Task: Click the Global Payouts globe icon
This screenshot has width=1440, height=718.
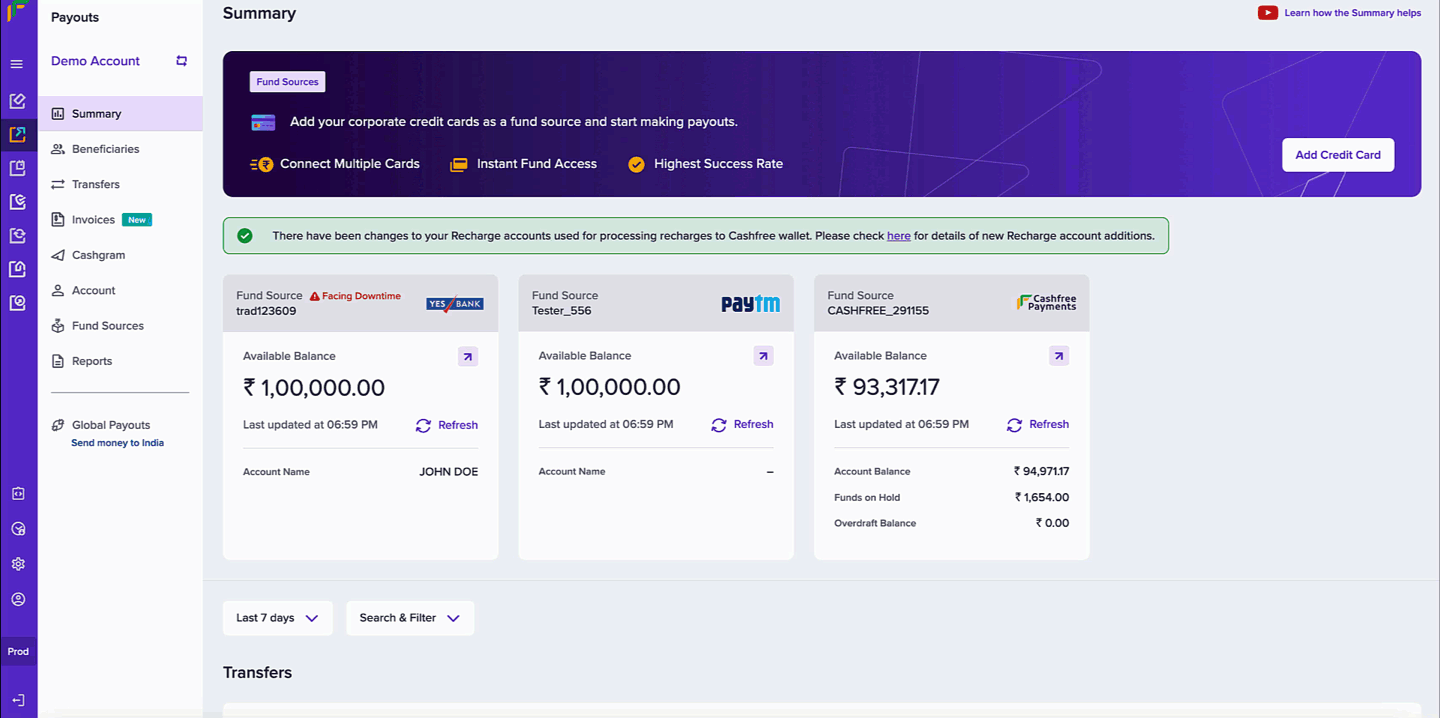Action: click(x=58, y=425)
